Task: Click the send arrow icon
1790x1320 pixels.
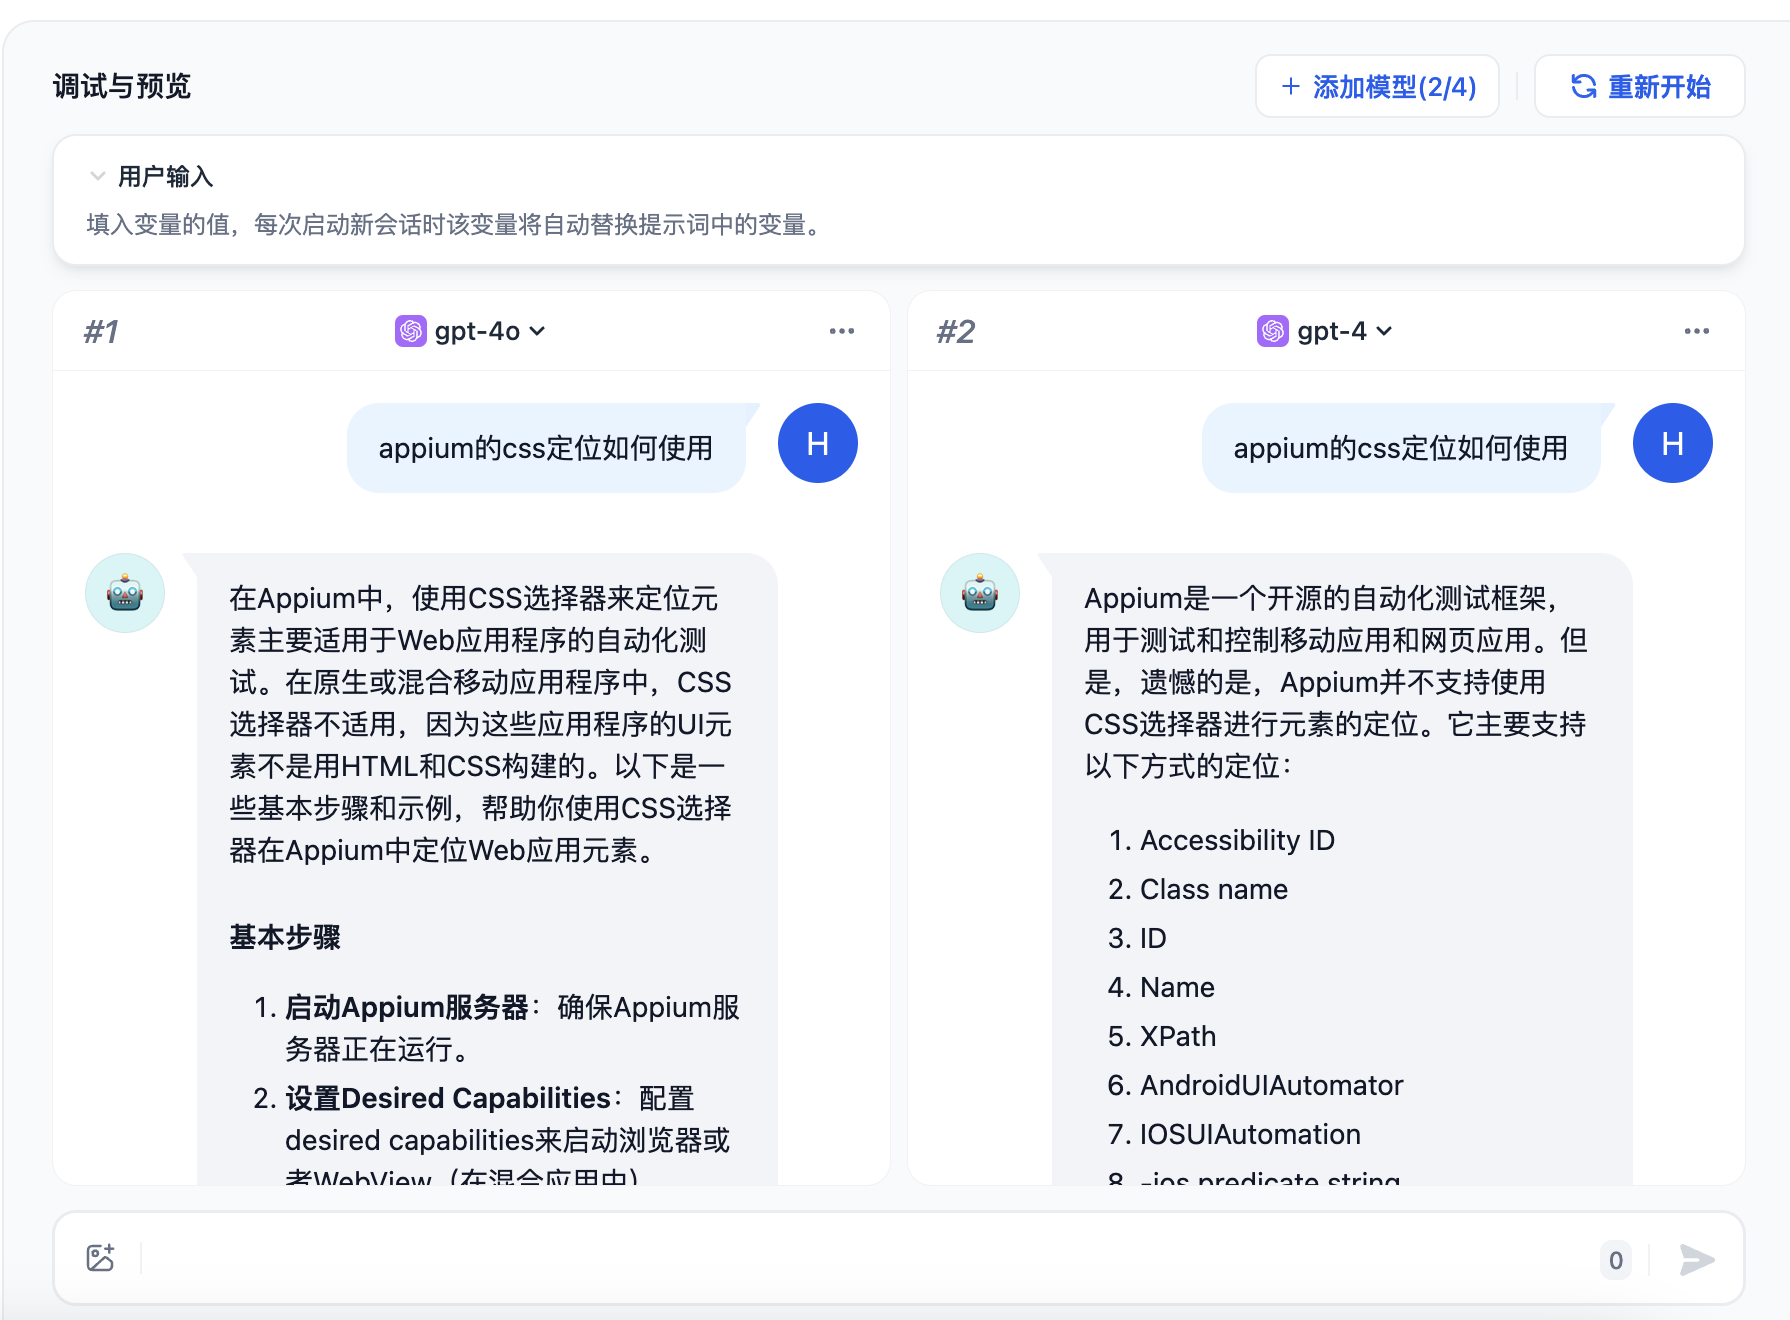Action: click(x=1695, y=1260)
